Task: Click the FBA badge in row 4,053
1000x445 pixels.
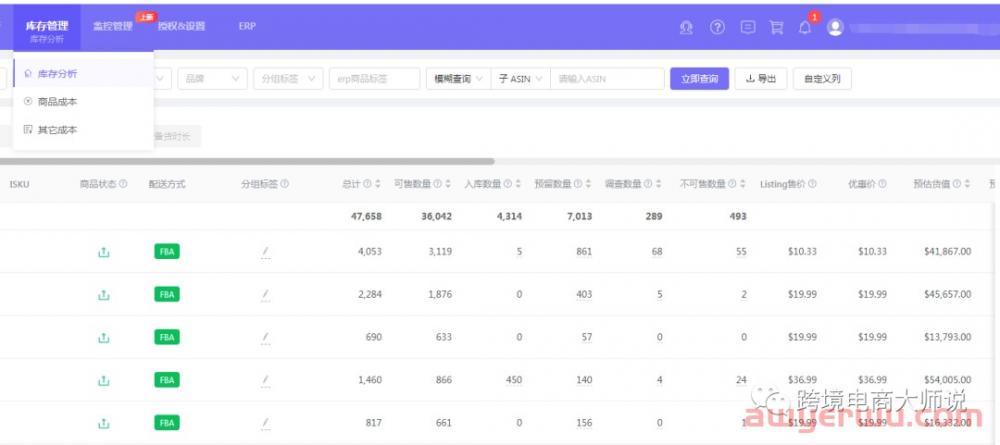Action: 166,252
